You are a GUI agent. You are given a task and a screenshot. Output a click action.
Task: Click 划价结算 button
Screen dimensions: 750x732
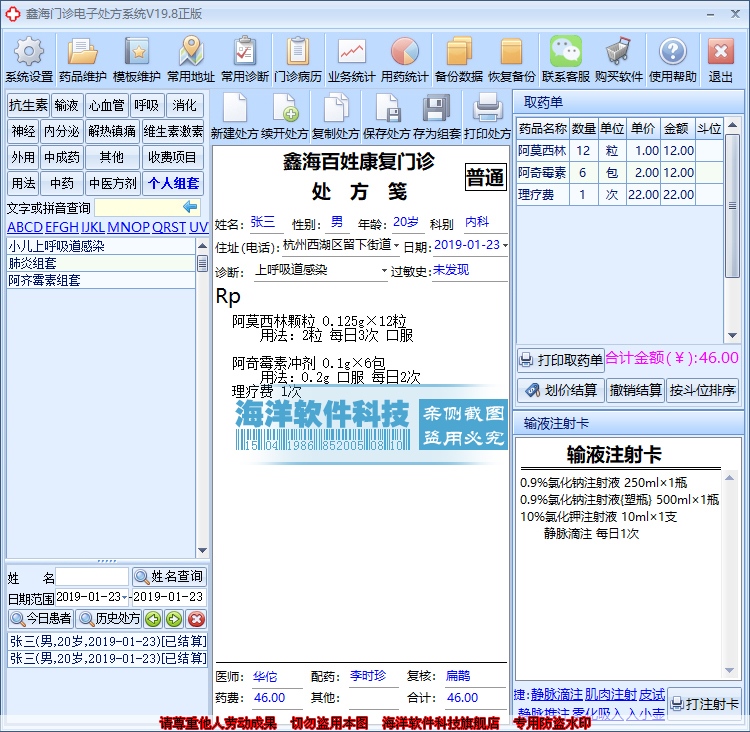coord(561,390)
